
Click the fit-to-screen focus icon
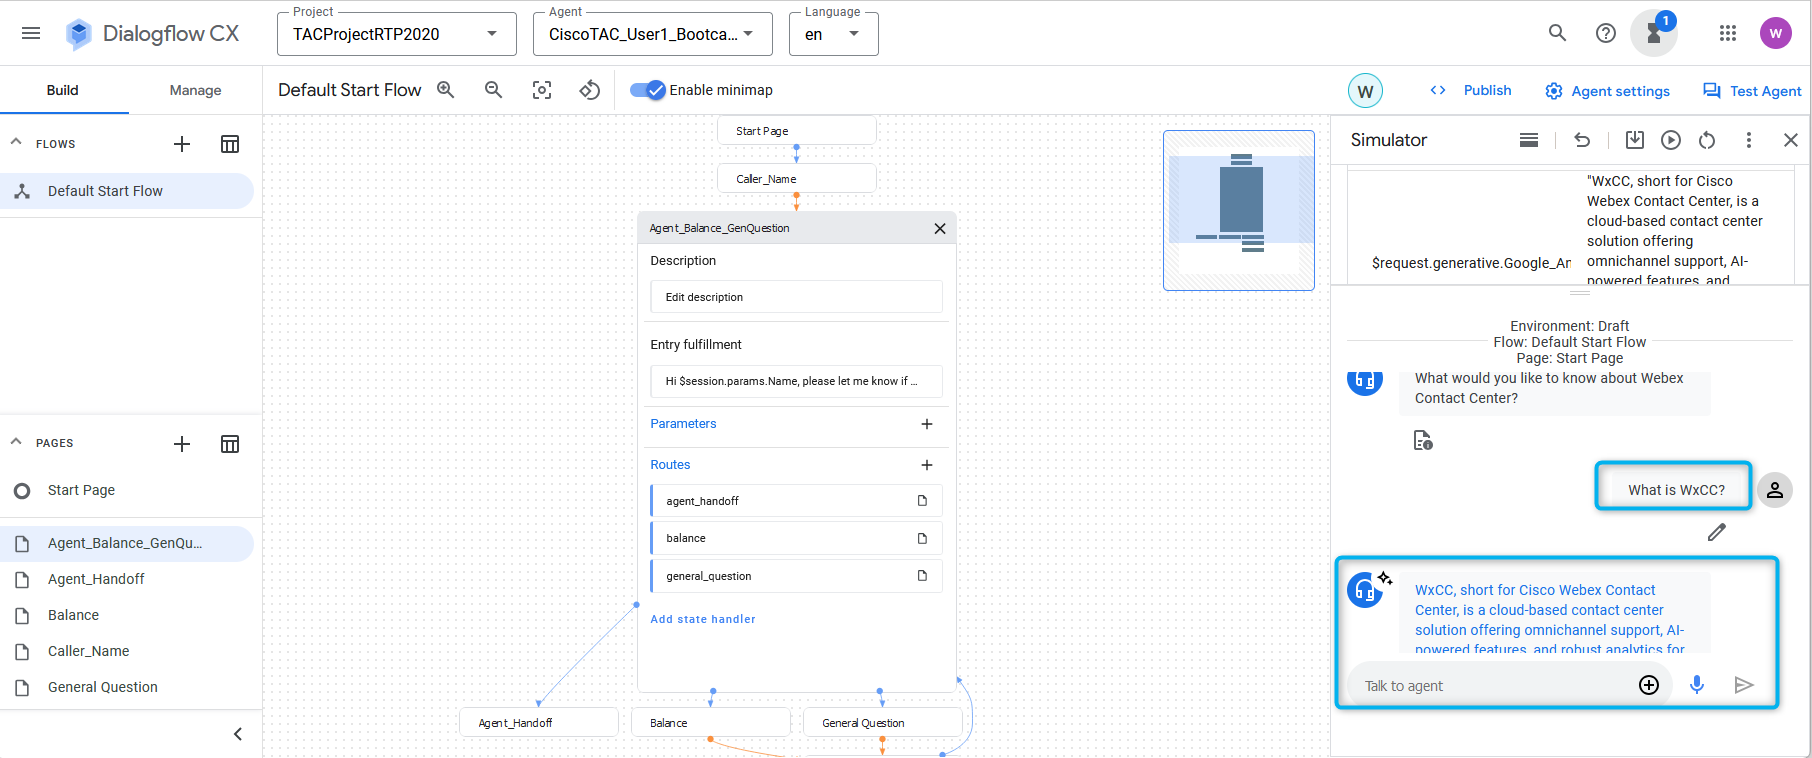pos(542,90)
